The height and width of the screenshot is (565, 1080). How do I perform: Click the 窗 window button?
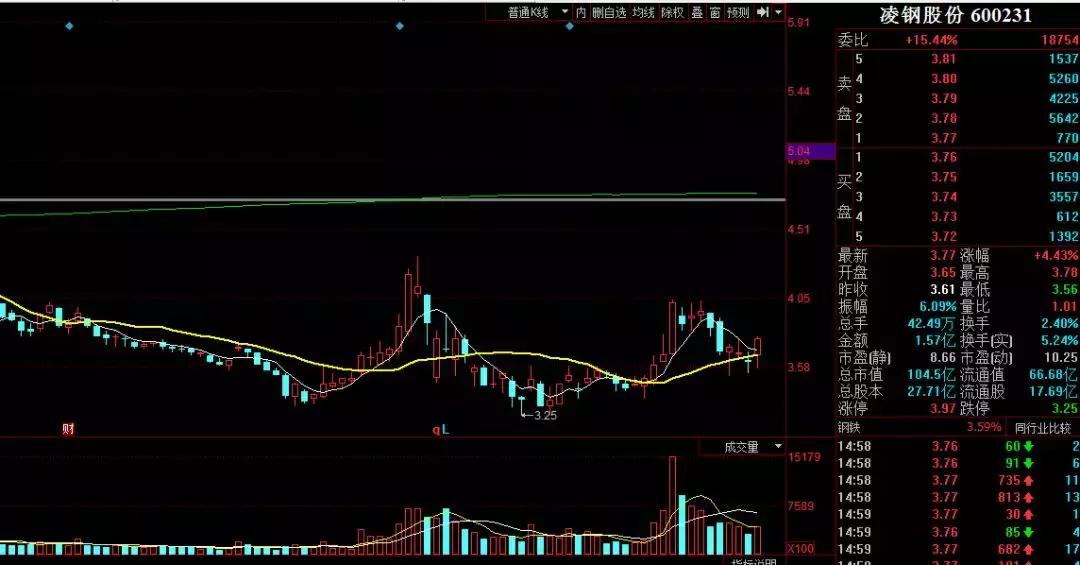pyautogui.click(x=715, y=12)
